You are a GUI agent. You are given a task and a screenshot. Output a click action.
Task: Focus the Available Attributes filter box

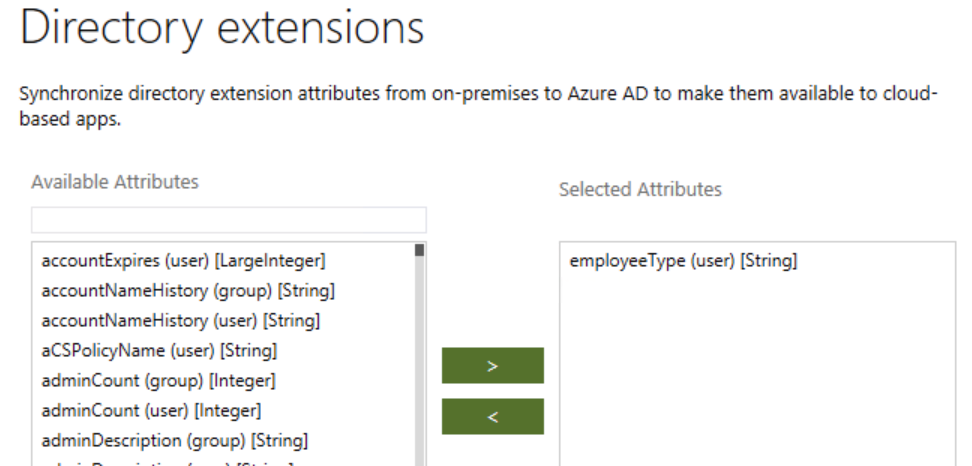click(229, 220)
